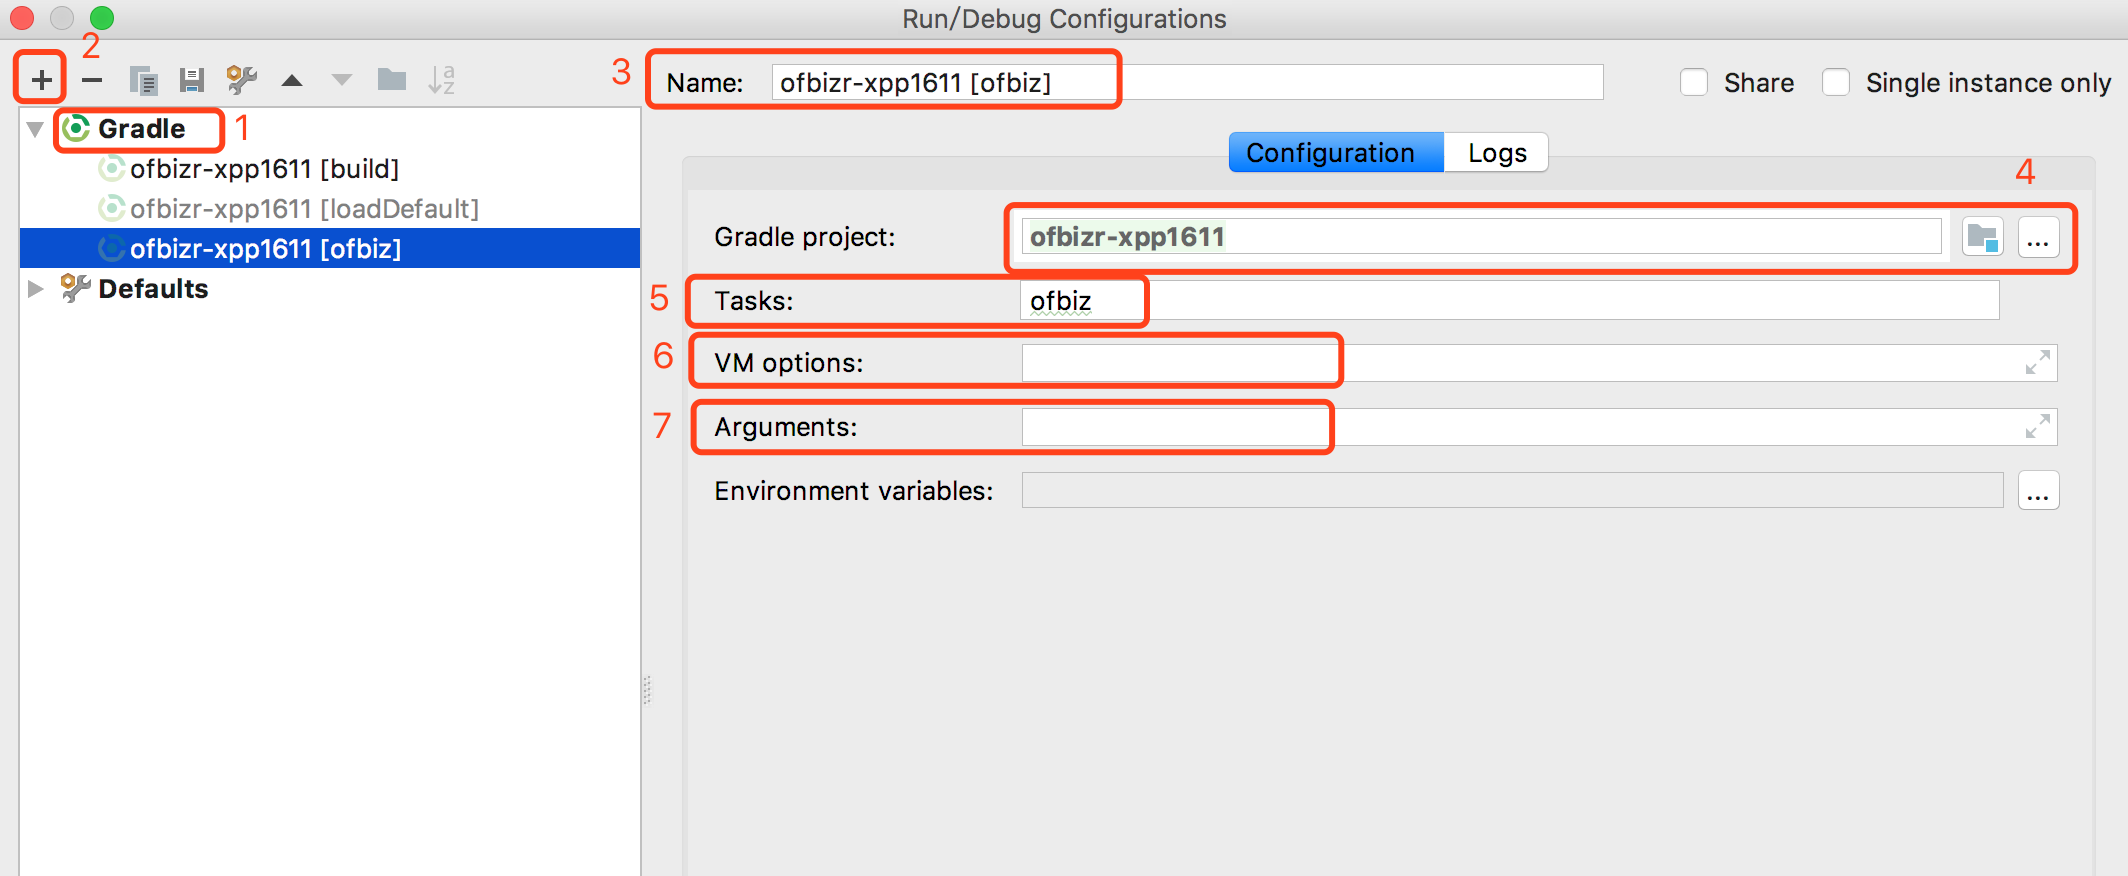Open the Environment variables ellipsis dialog
This screenshot has width=2128, height=876.
pyautogui.click(x=2038, y=491)
